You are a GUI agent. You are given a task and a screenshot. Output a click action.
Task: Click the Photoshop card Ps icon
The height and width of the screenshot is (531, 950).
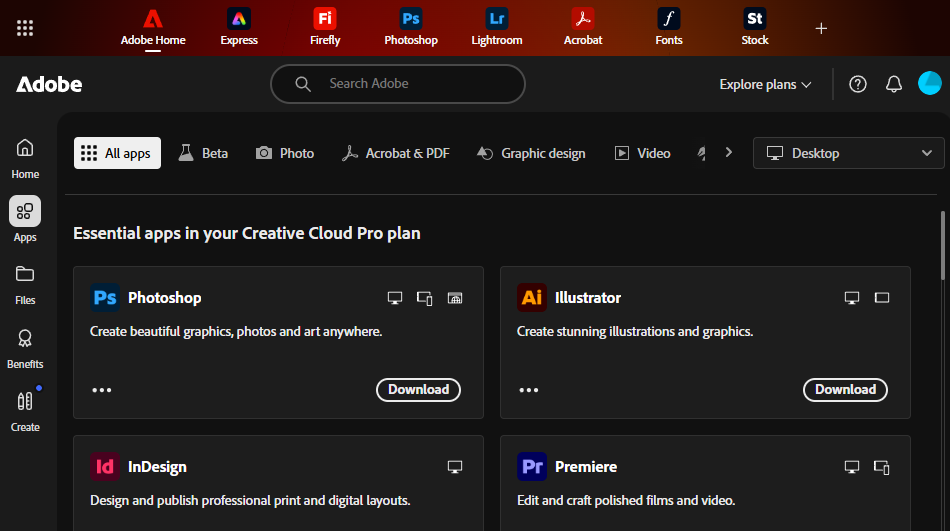point(105,298)
